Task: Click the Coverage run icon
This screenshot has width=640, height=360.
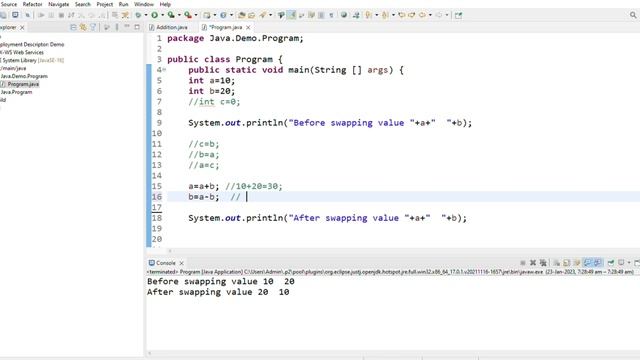Action: (x=171, y=15)
